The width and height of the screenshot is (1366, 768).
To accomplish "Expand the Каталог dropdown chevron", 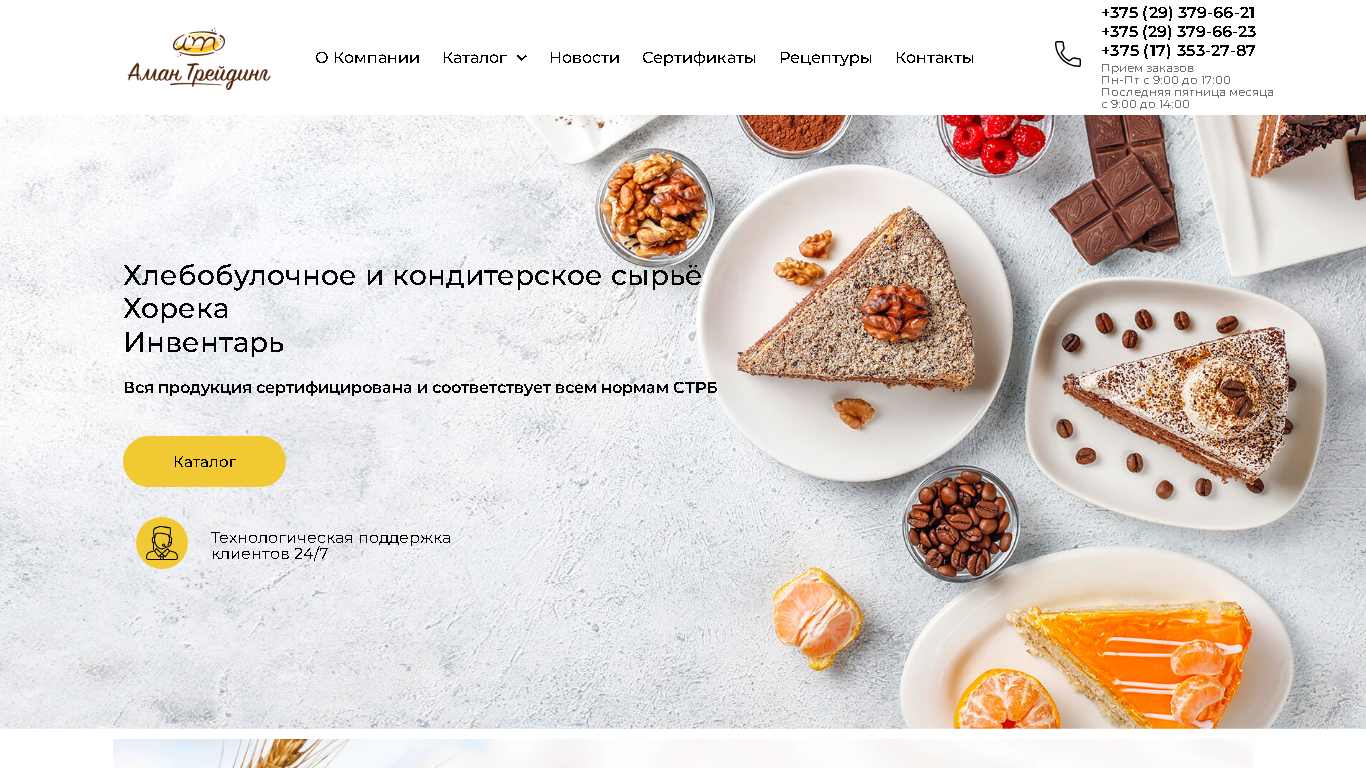I will point(521,58).
